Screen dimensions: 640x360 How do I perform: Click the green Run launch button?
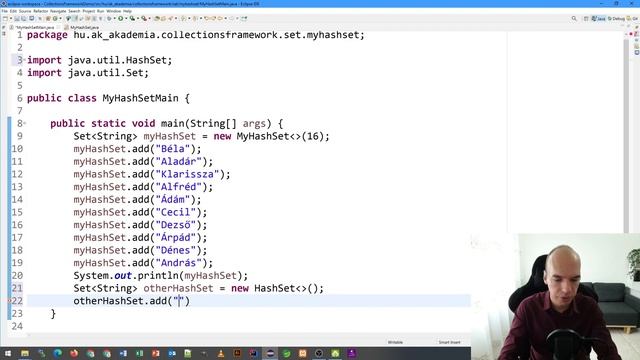click(x=120, y=18)
